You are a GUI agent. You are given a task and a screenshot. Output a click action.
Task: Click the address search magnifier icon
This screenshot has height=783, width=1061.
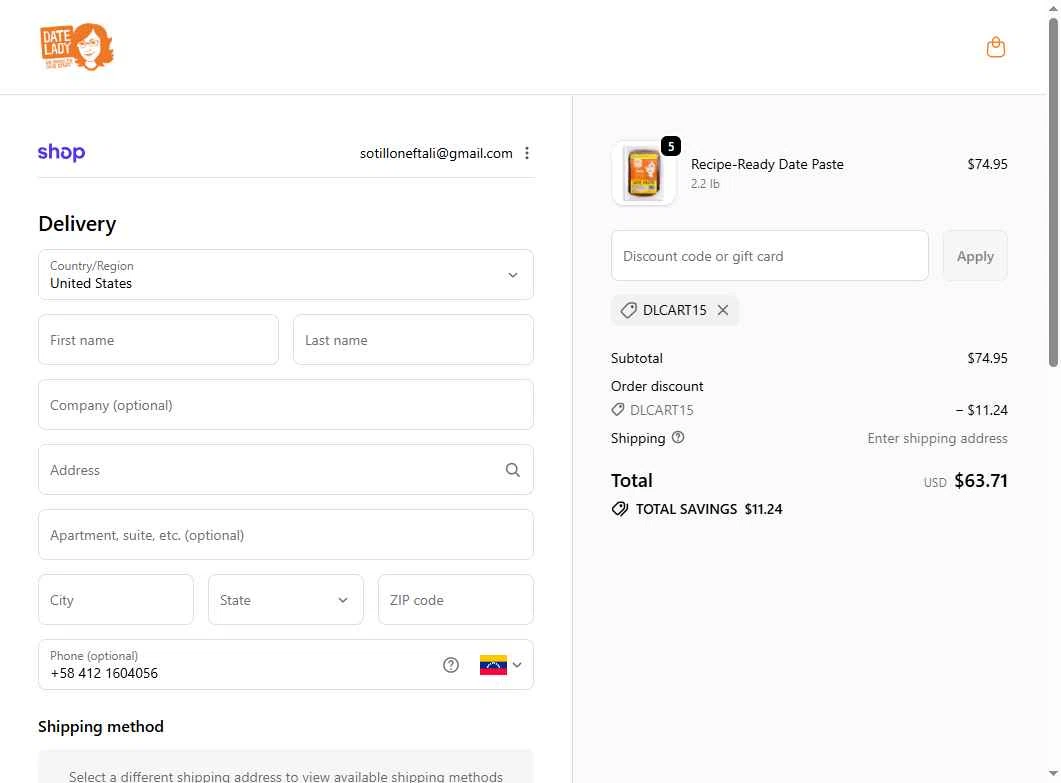[x=512, y=470]
